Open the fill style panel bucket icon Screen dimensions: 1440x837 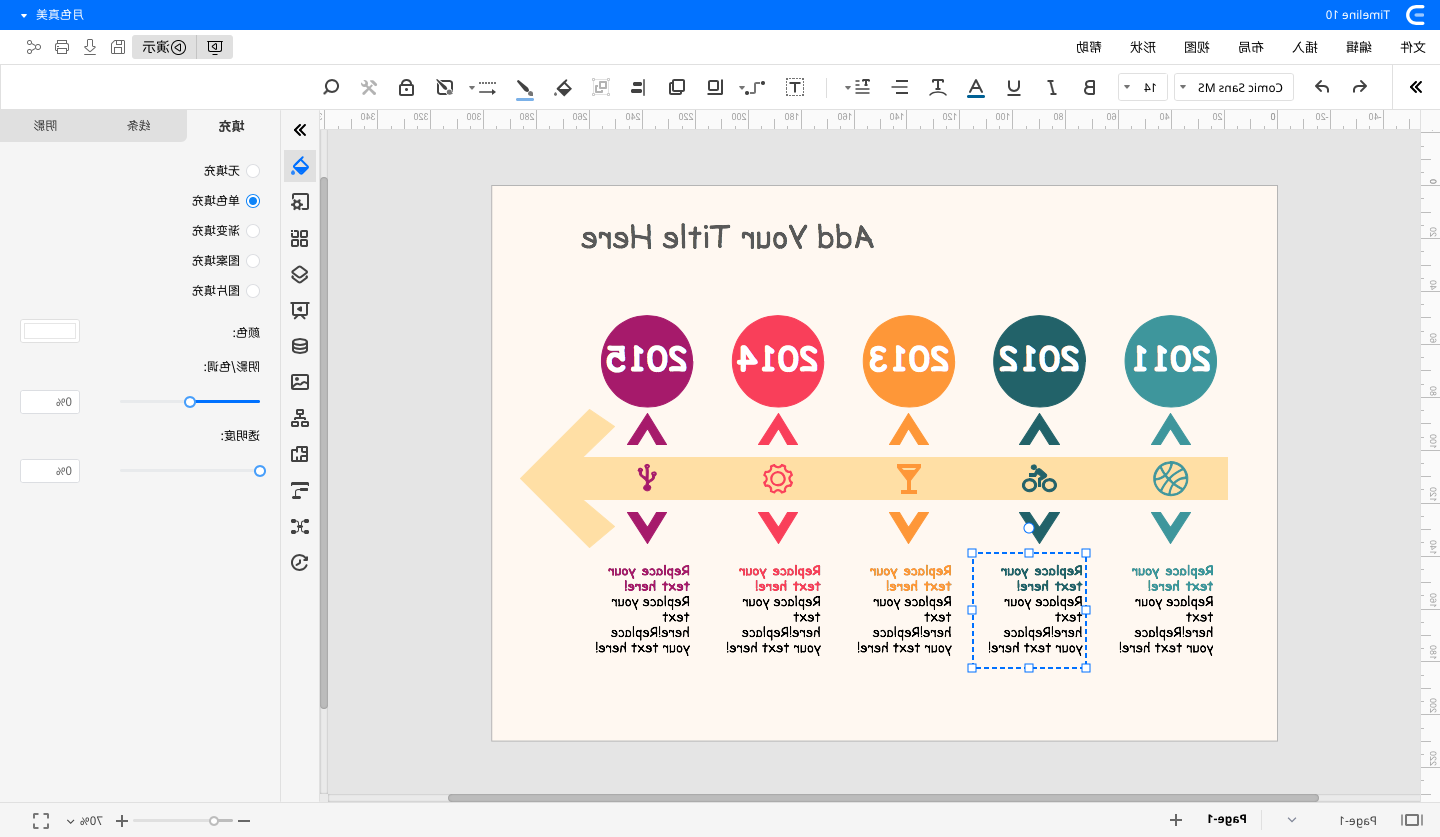299,165
